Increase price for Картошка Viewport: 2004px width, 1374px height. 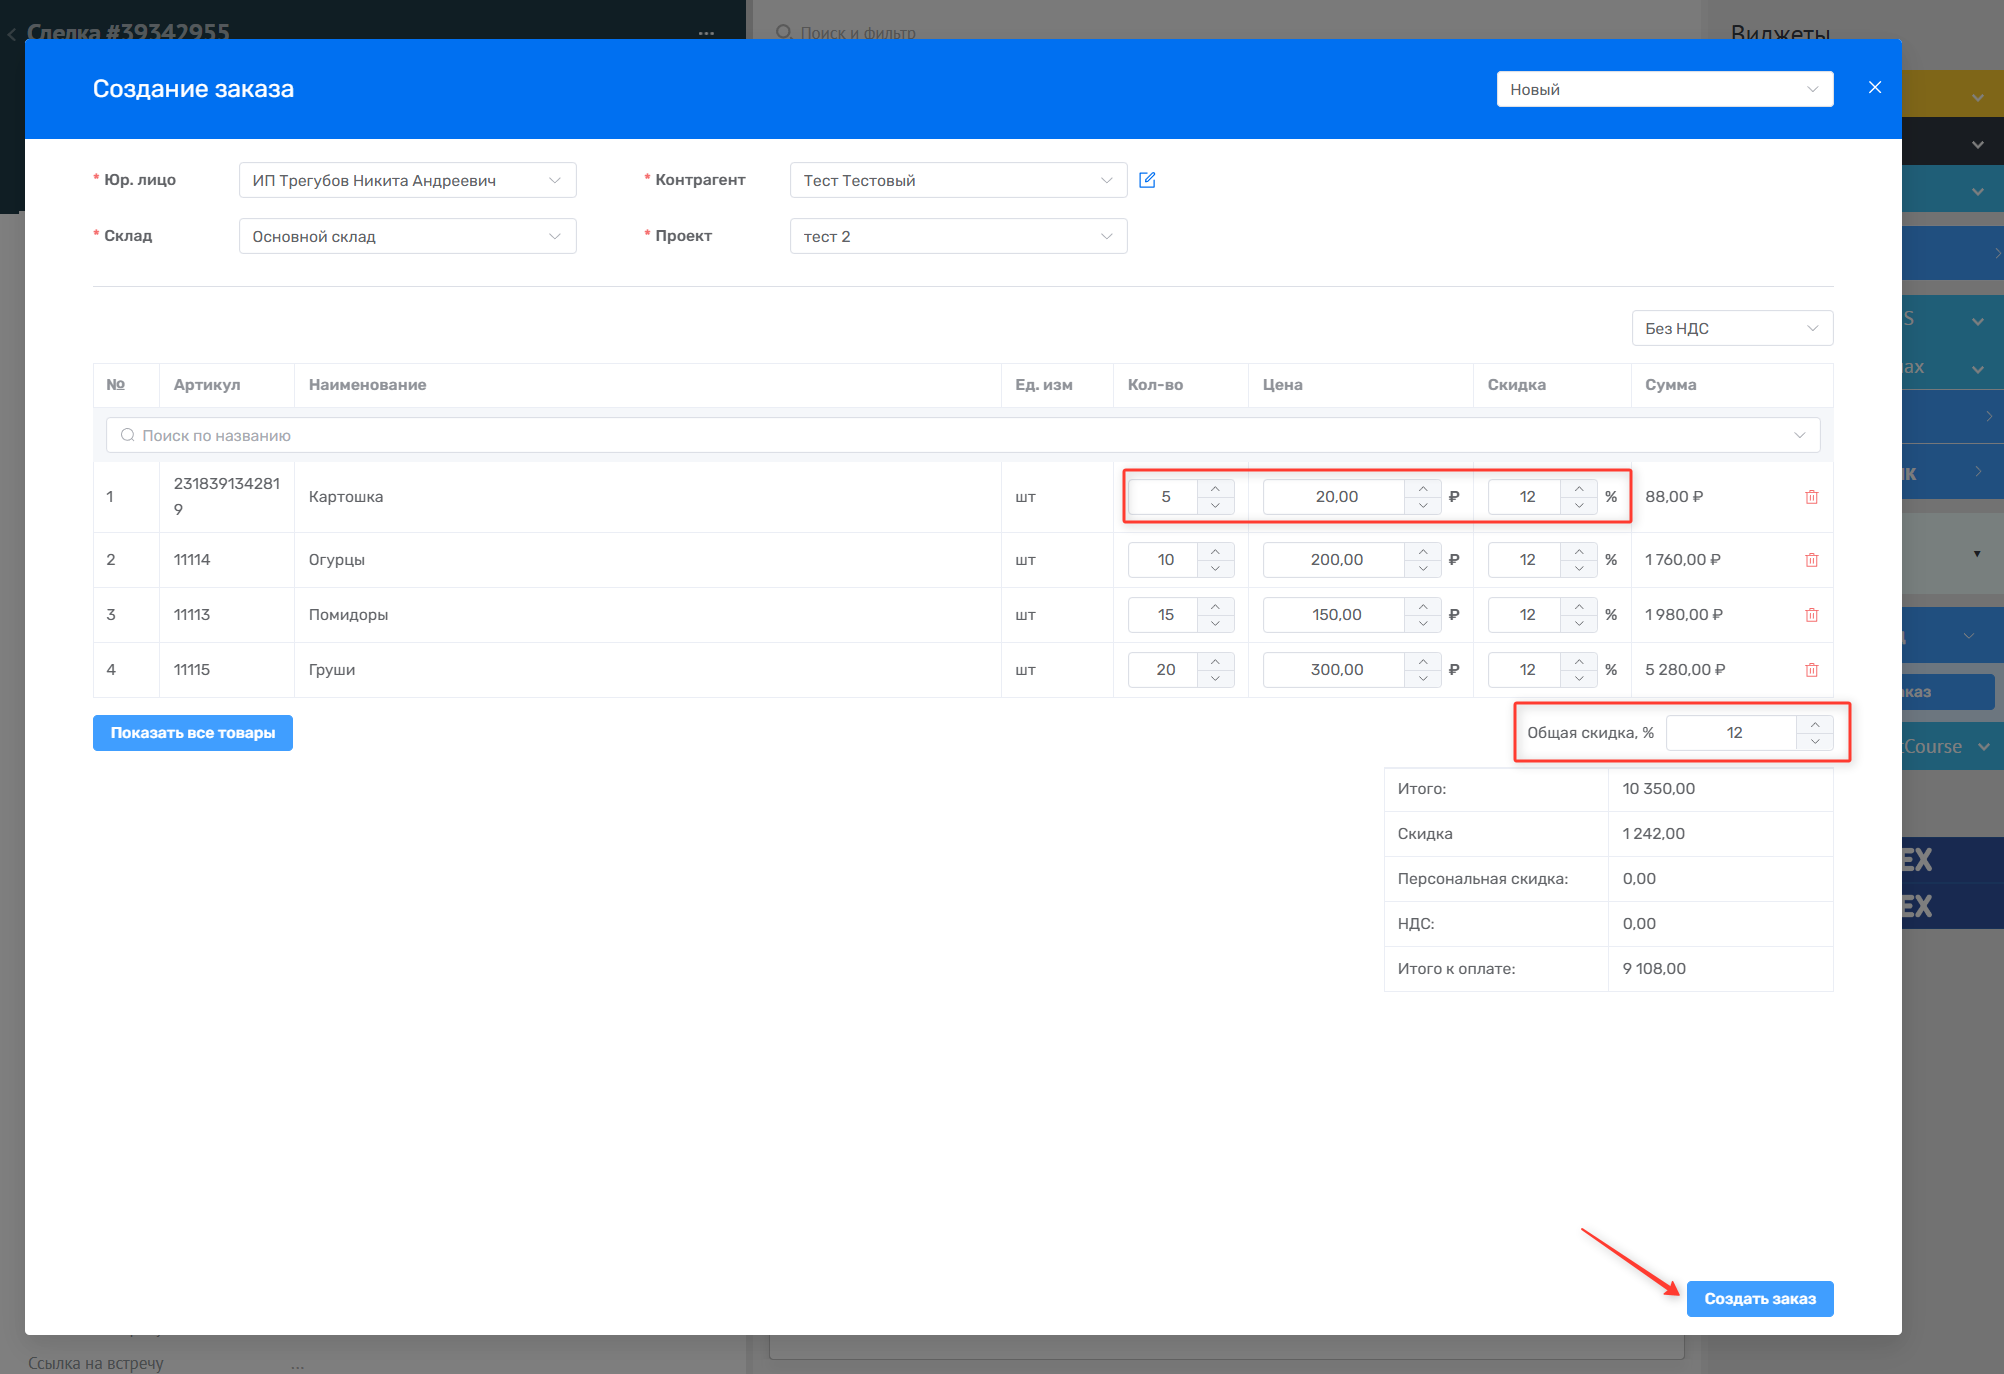click(1423, 488)
